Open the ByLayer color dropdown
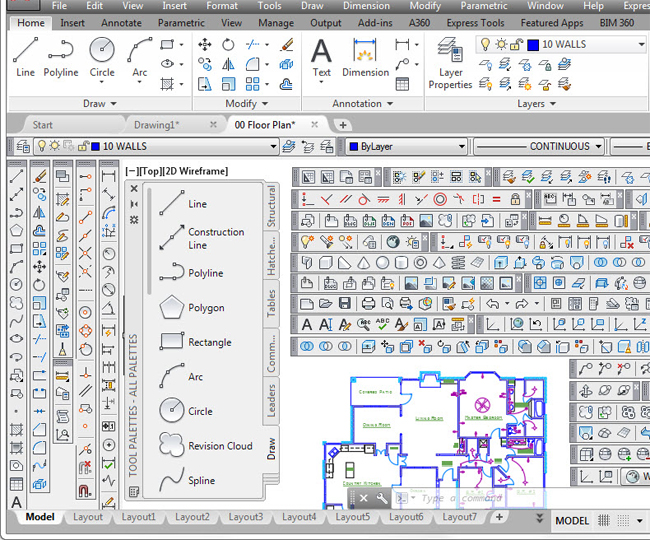Image resolution: width=650 pixels, height=540 pixels. (461, 146)
